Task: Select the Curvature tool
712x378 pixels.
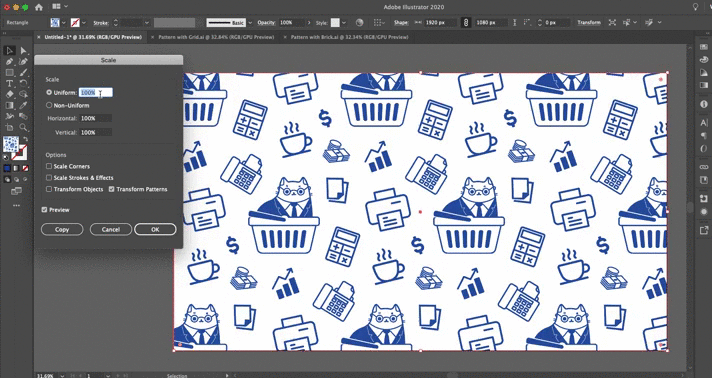Action: coord(24,61)
